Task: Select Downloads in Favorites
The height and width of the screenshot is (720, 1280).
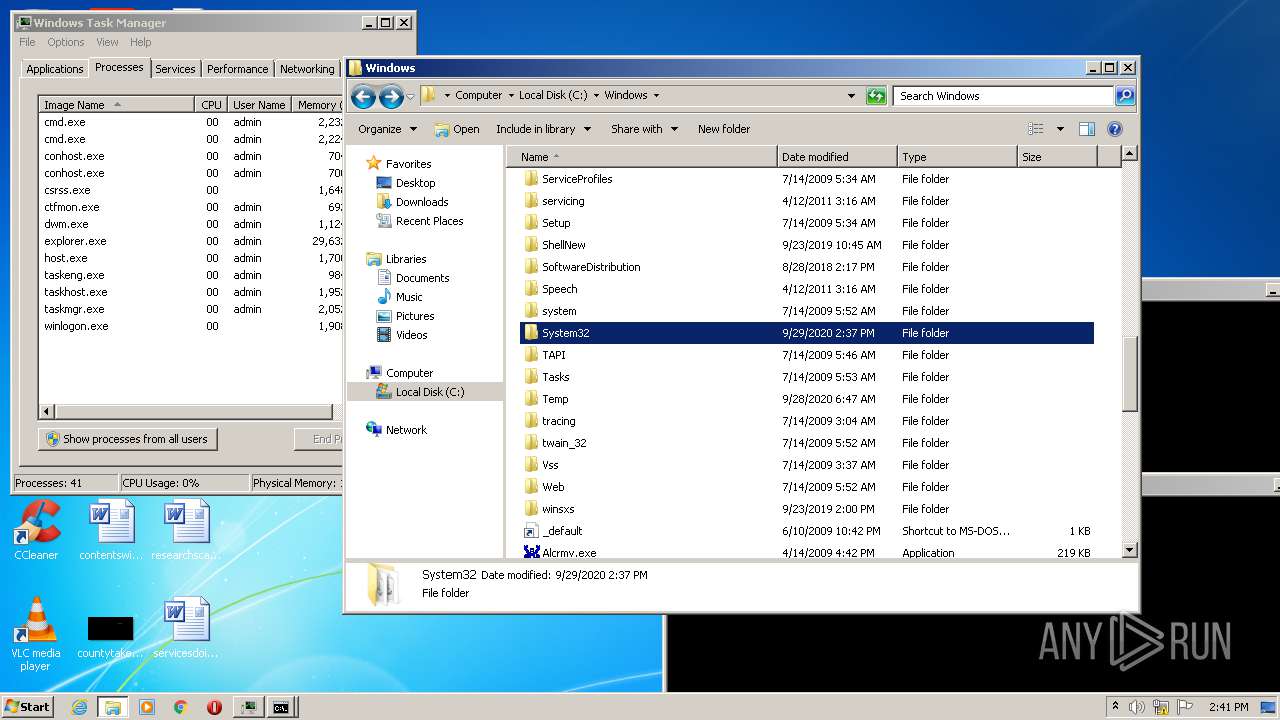Action: tap(422, 202)
